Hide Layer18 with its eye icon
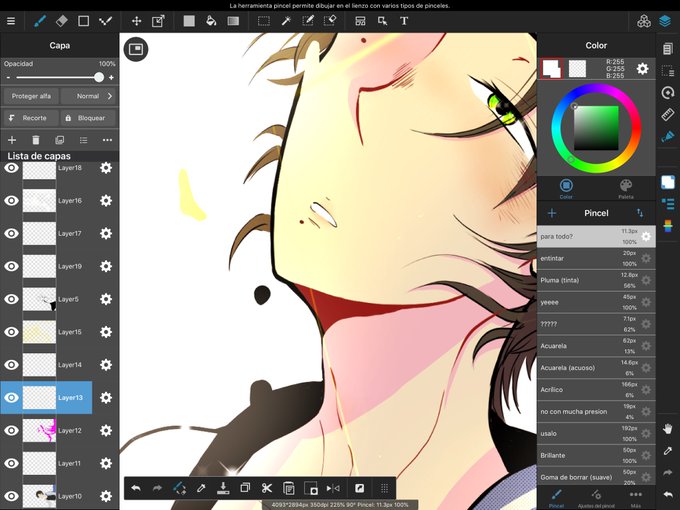Screen dimensions: 680x510 12,168
